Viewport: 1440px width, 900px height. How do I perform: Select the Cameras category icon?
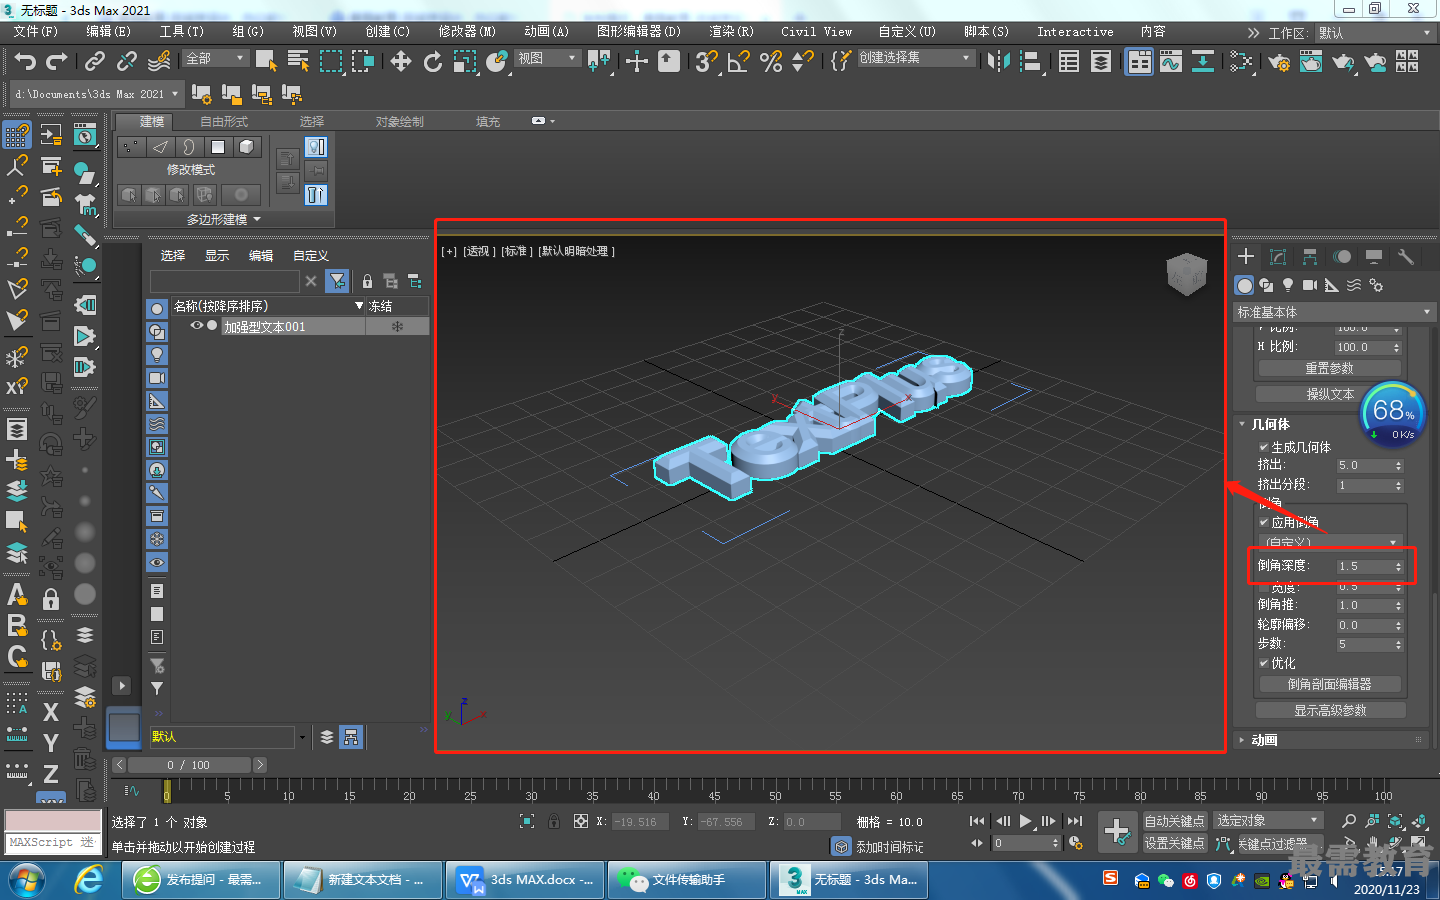pyautogui.click(x=1310, y=285)
